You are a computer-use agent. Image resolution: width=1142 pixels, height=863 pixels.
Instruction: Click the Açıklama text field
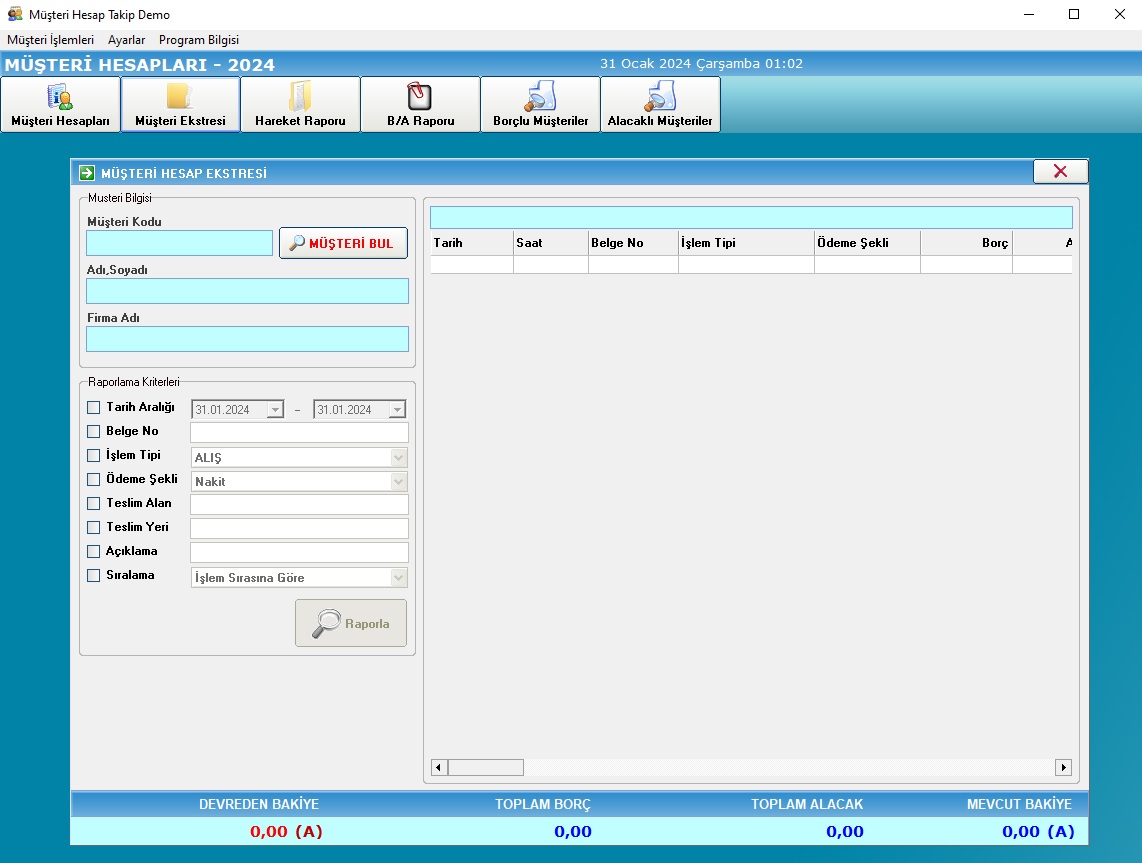pyautogui.click(x=299, y=553)
